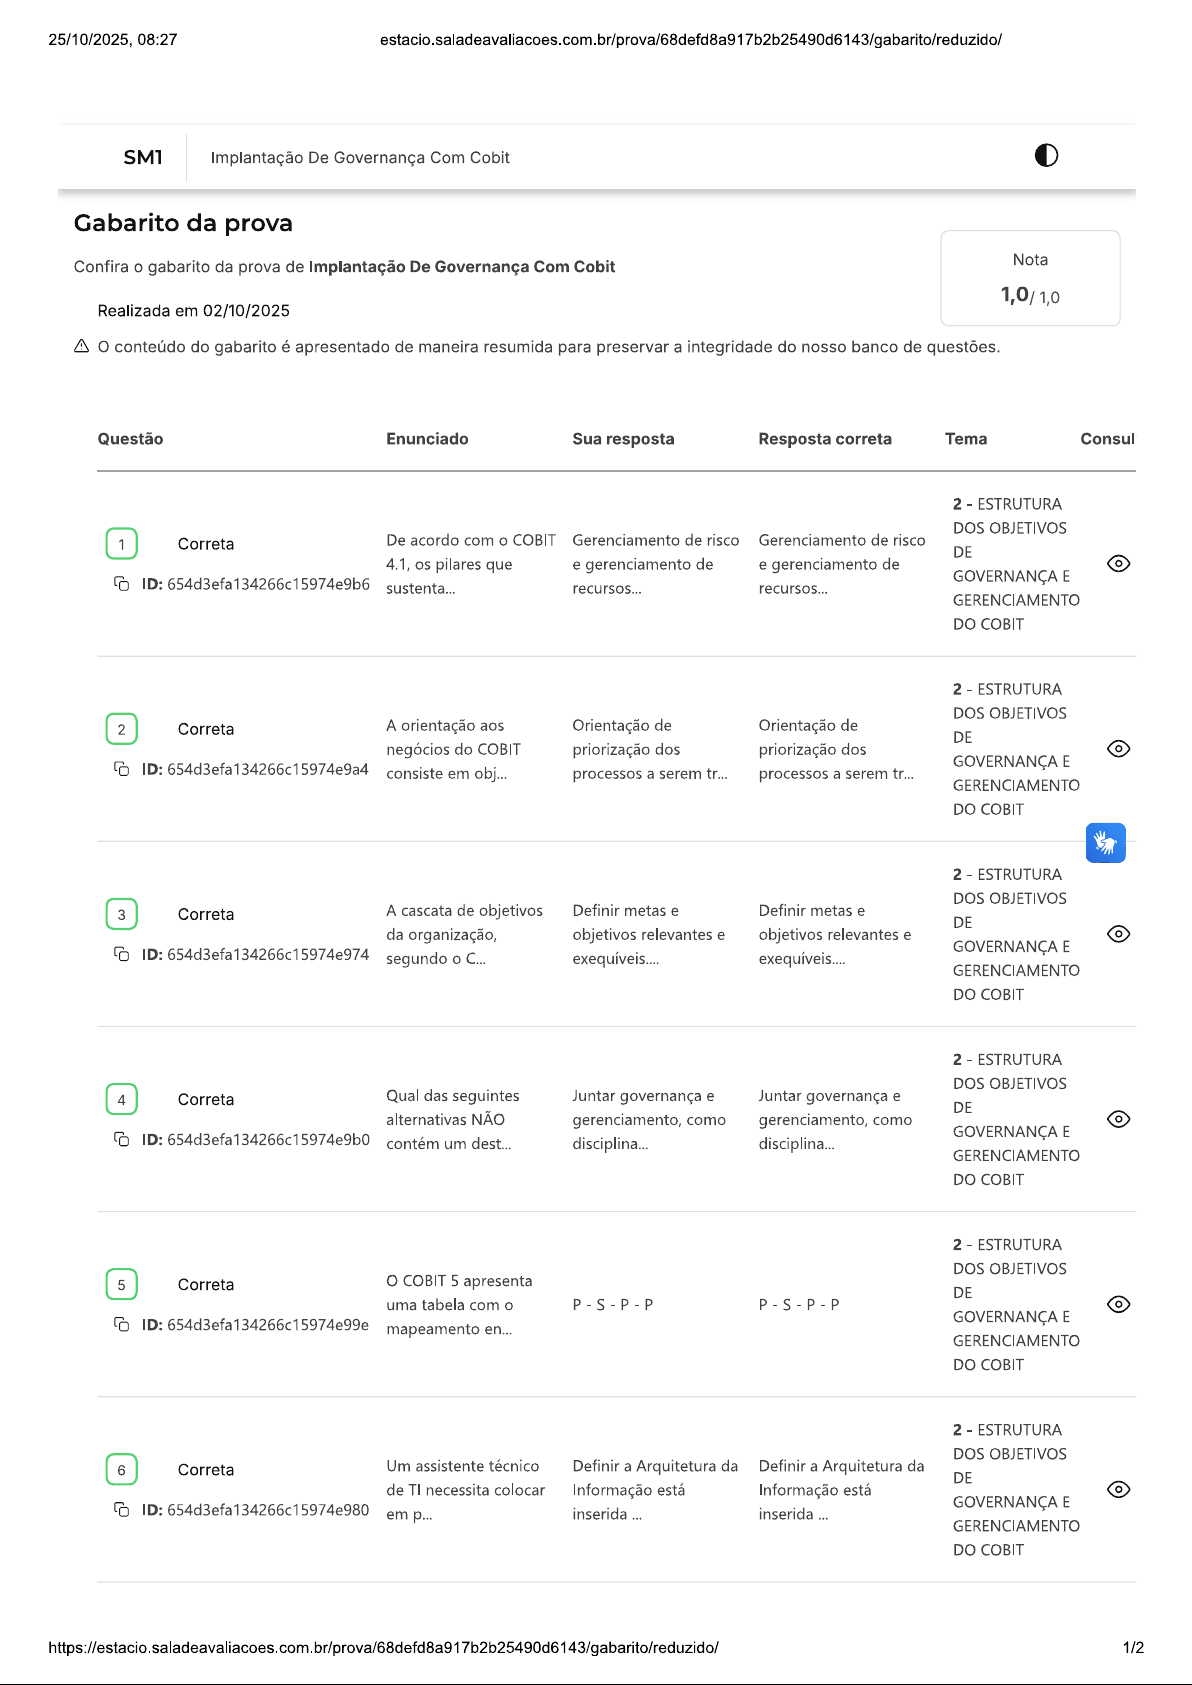Copy the ID of question 5

coord(122,1324)
